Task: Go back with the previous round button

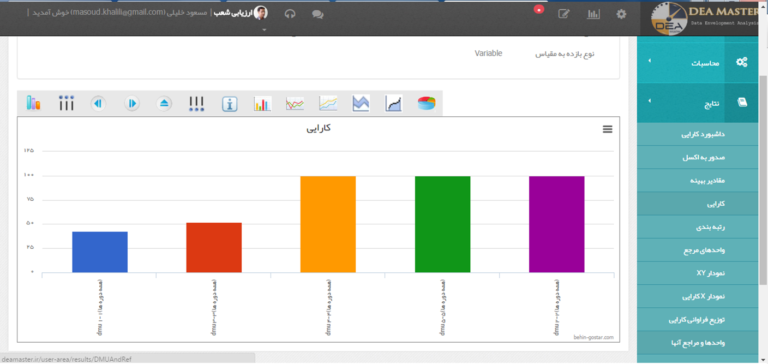Action: pos(98,103)
